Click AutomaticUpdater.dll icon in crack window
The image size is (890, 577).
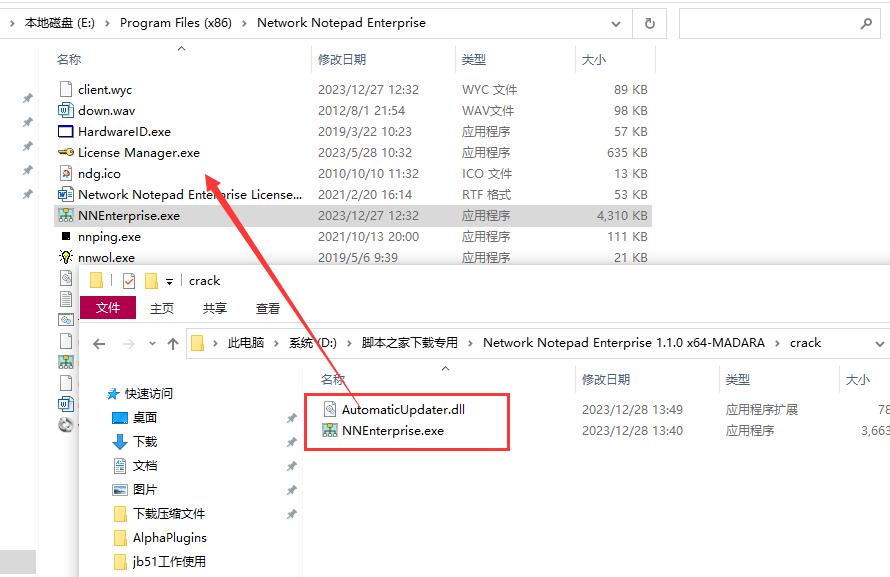click(330, 409)
